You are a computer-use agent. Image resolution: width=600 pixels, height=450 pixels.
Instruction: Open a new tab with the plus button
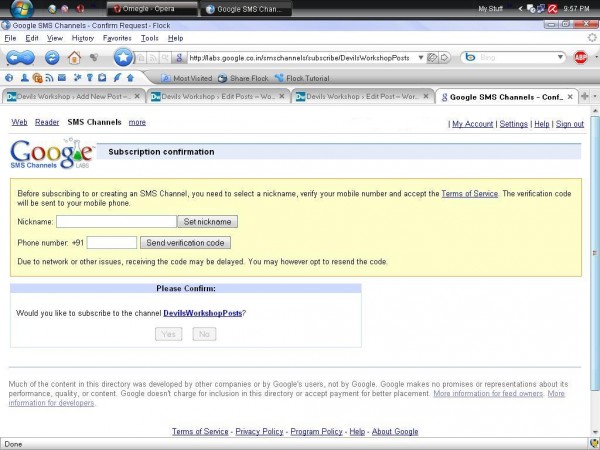coord(584,96)
